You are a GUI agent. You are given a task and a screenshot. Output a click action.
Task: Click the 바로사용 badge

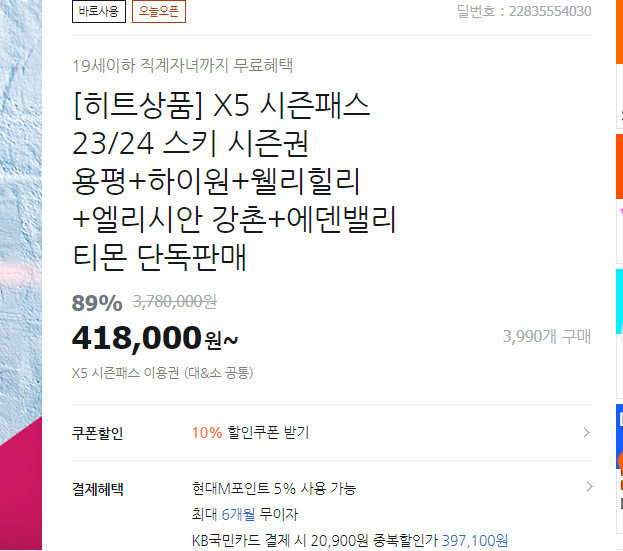point(99,12)
